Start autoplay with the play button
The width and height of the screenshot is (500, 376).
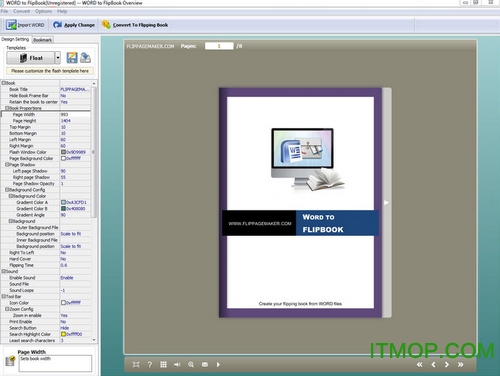click(218, 364)
